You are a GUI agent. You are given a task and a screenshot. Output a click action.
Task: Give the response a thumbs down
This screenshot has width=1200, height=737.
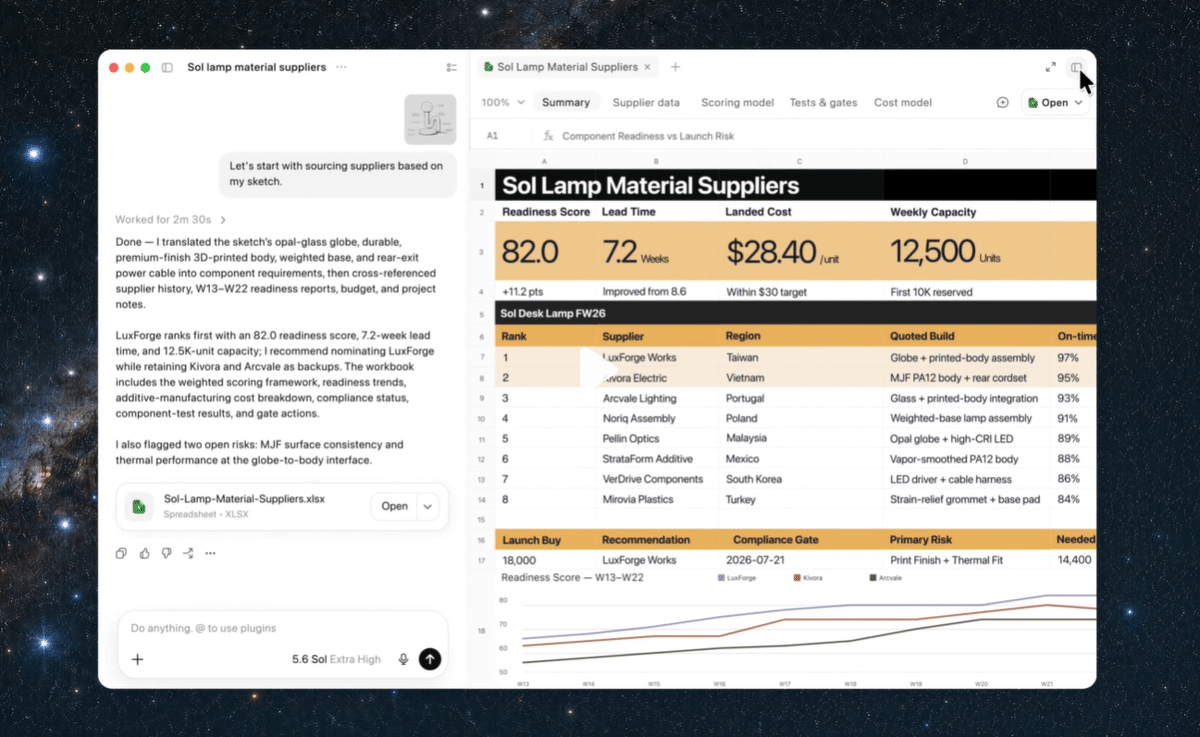[166, 553]
